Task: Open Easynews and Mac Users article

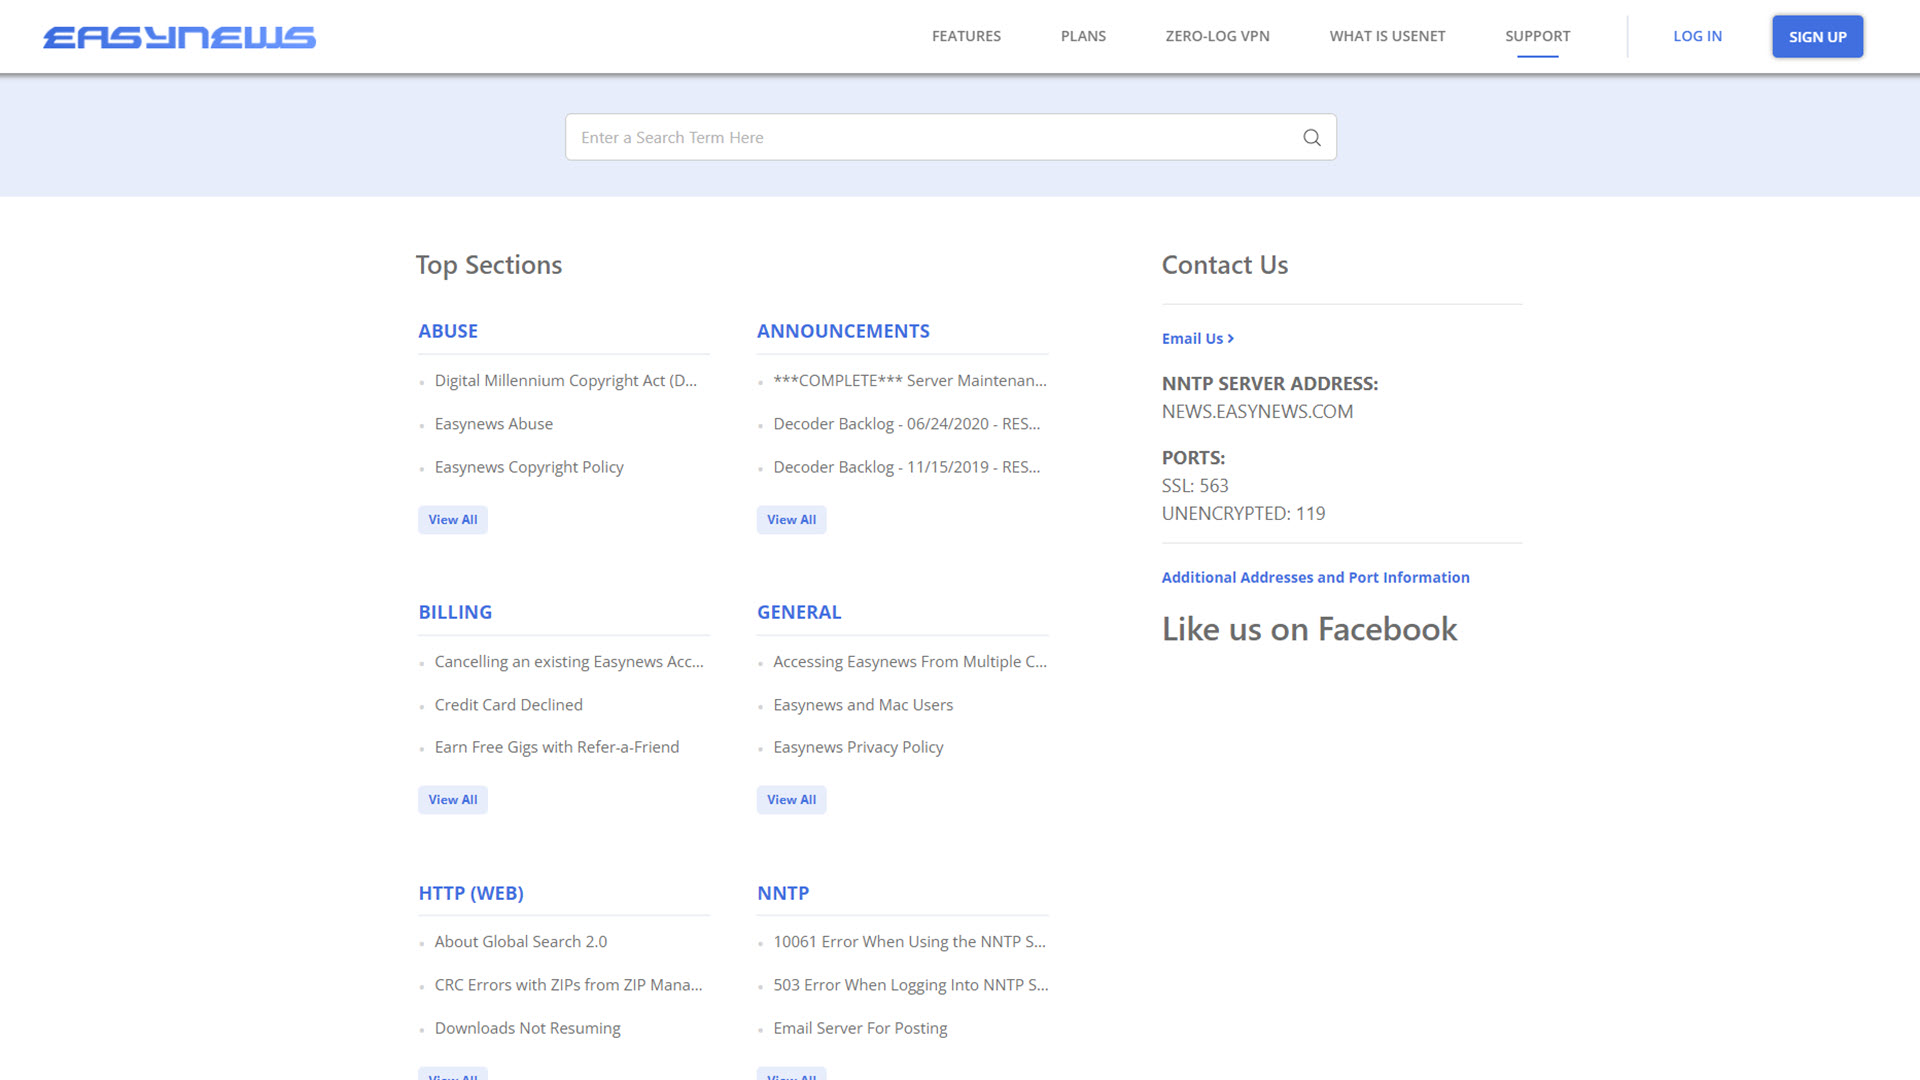Action: [863, 705]
